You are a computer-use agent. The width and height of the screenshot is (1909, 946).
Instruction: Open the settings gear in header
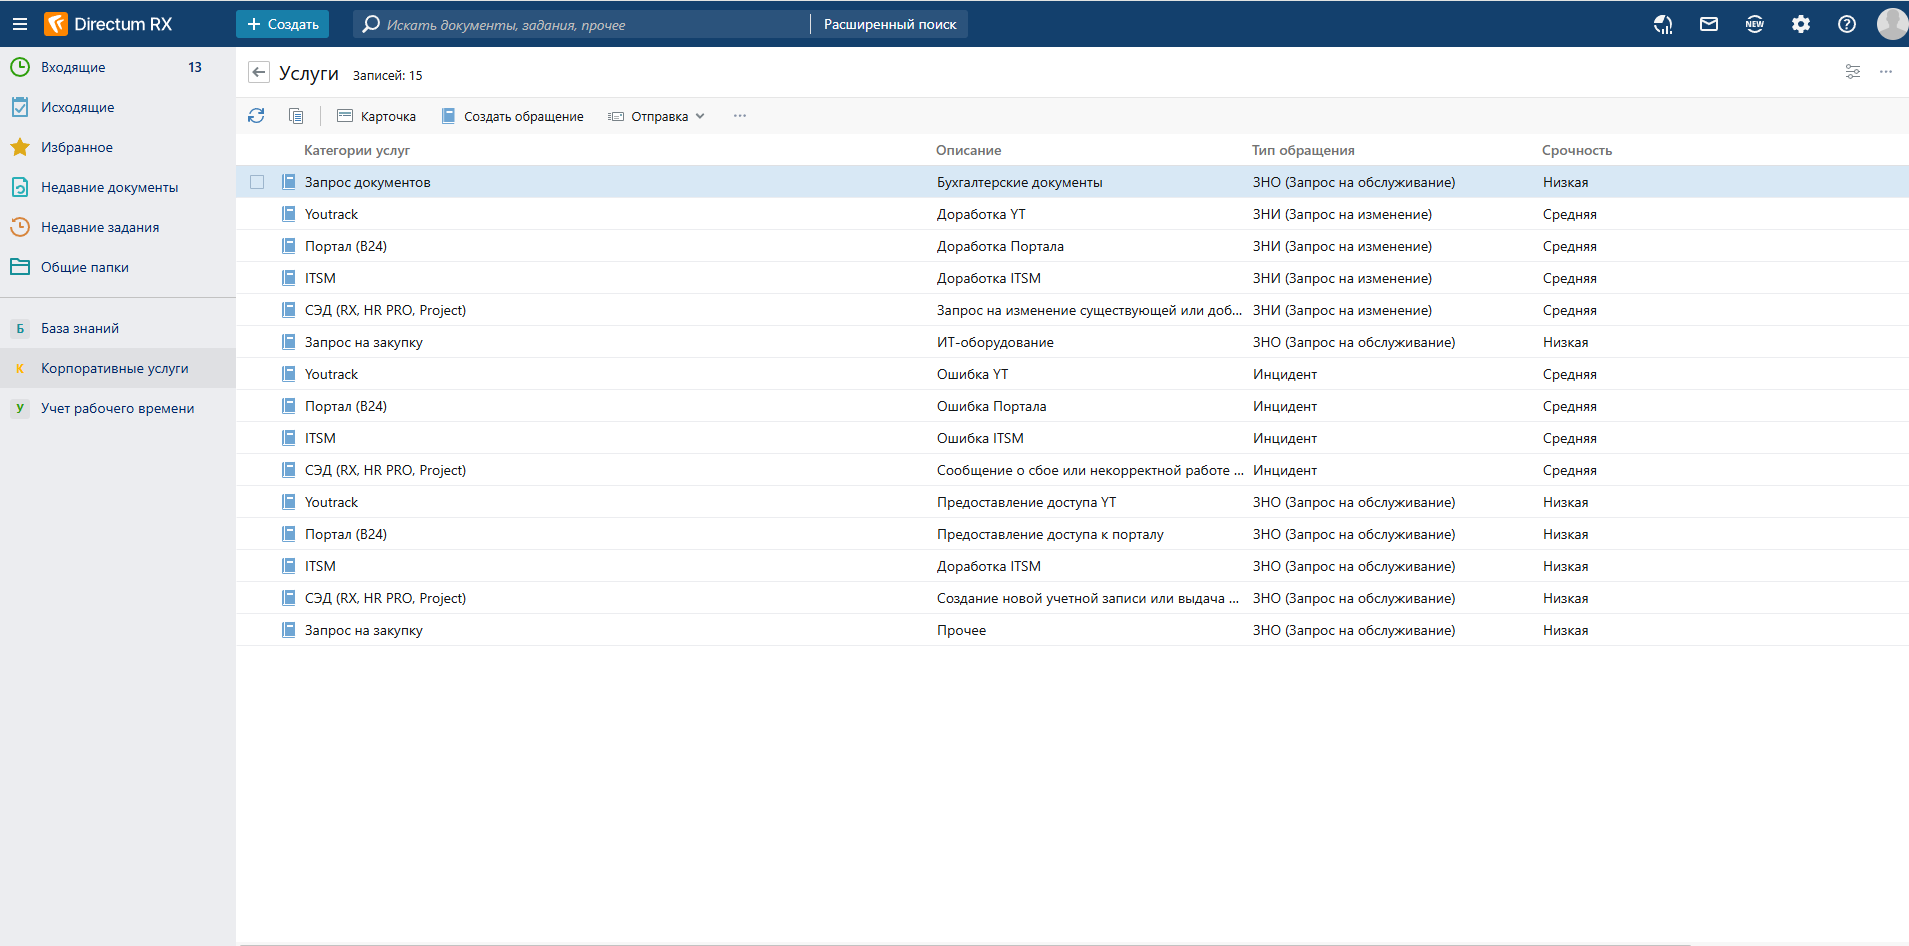point(1800,24)
